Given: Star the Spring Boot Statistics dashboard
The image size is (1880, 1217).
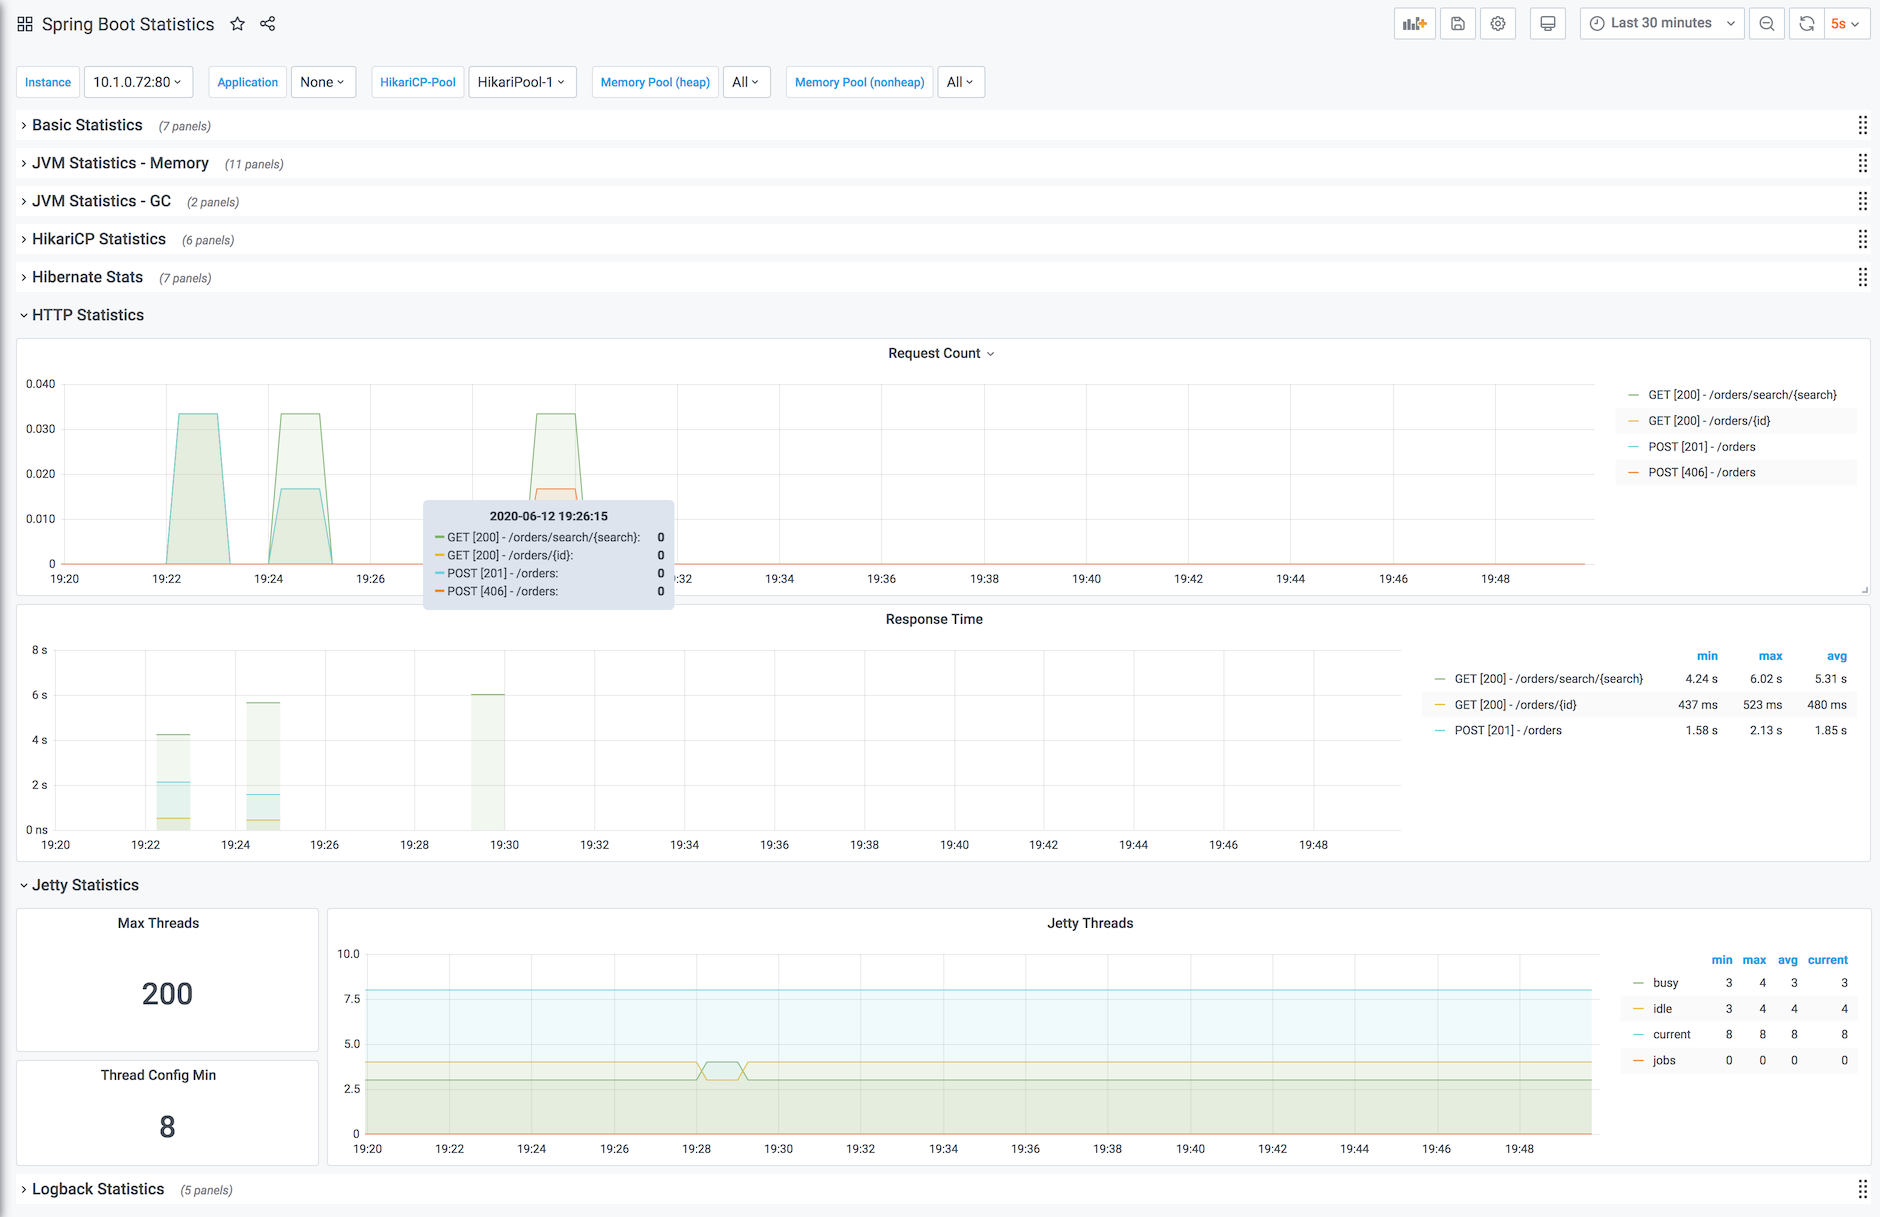Looking at the screenshot, I should [x=237, y=24].
